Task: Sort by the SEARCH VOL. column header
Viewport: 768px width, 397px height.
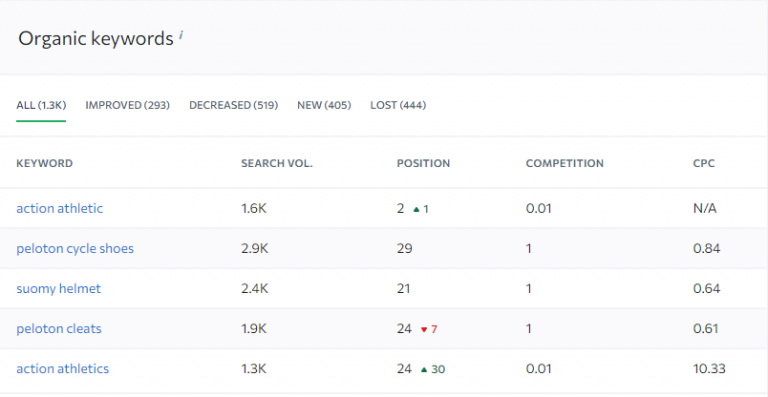Action: pos(277,163)
